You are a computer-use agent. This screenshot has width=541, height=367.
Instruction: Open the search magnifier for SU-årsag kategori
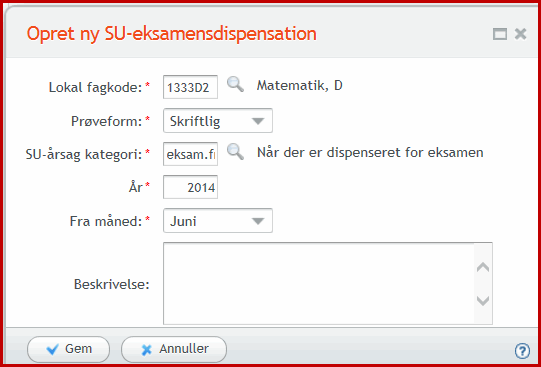tap(235, 152)
